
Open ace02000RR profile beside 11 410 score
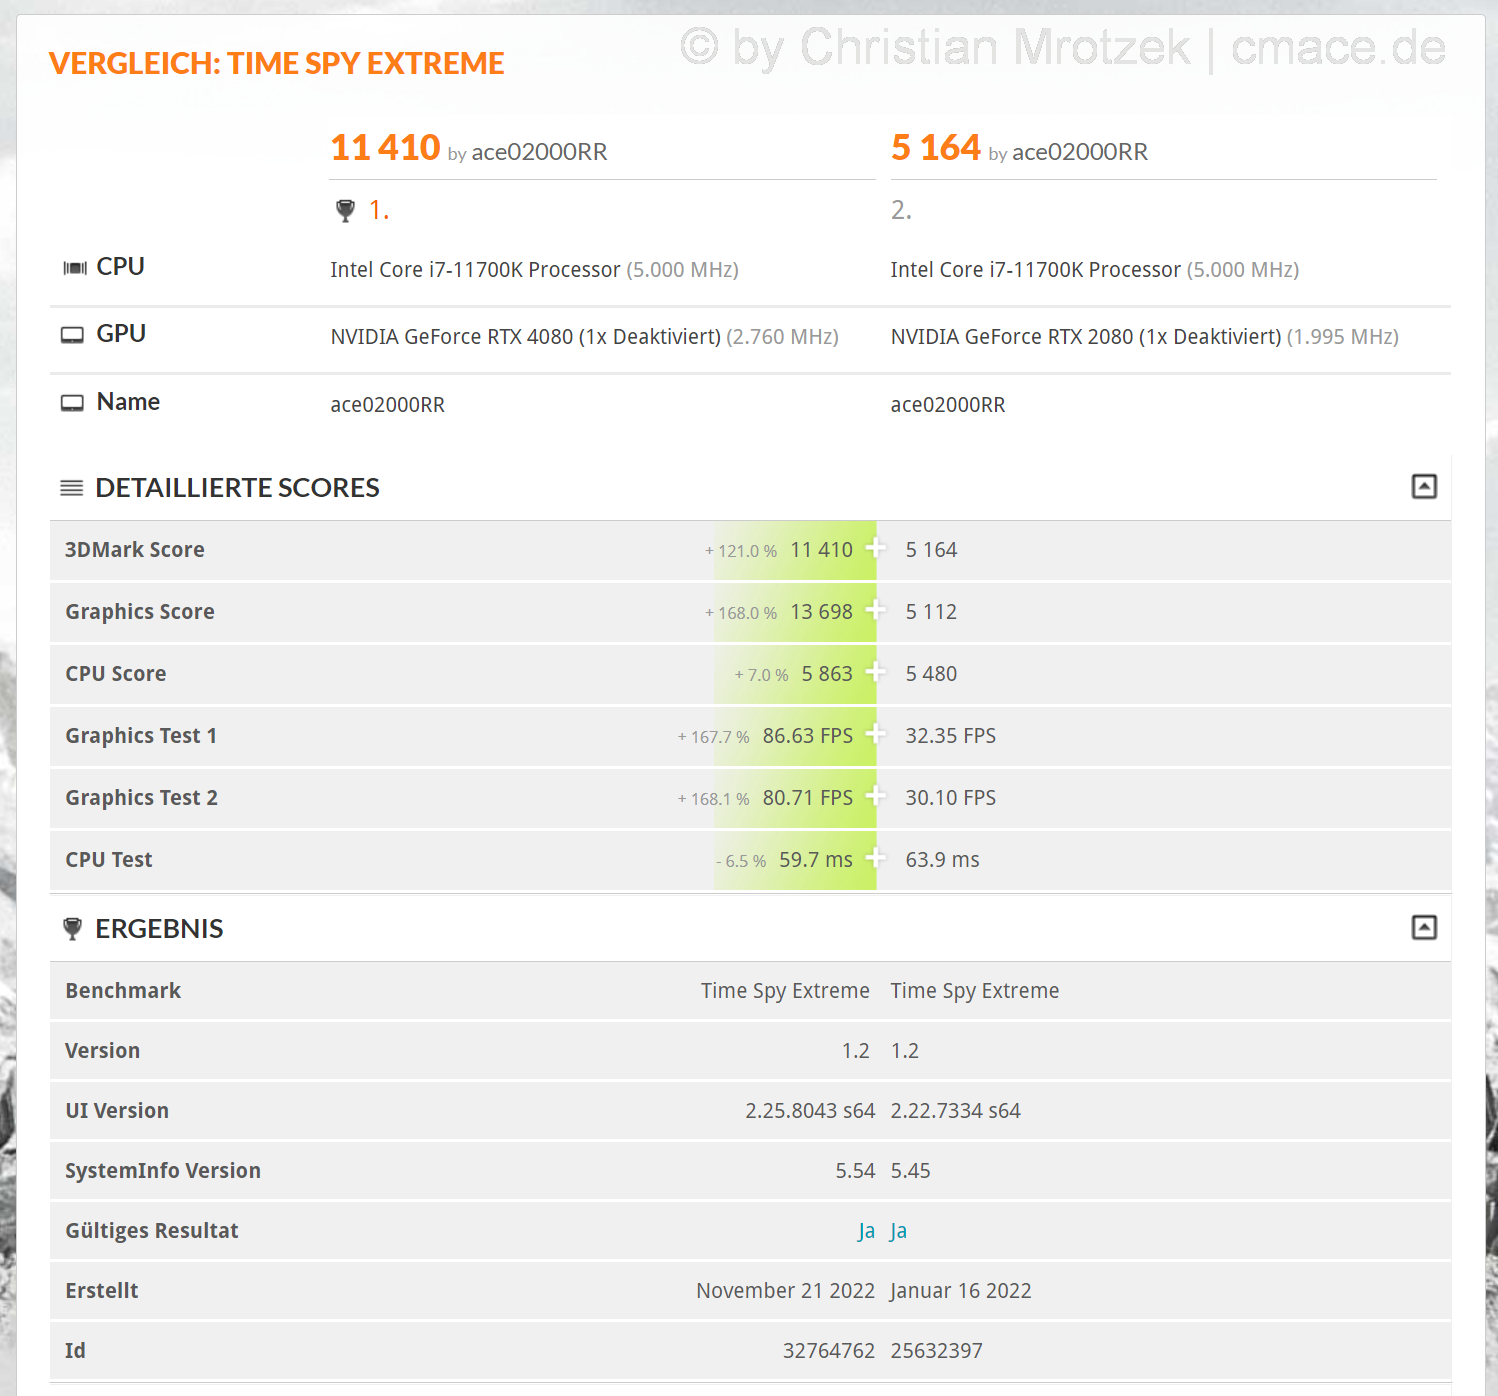(x=539, y=152)
